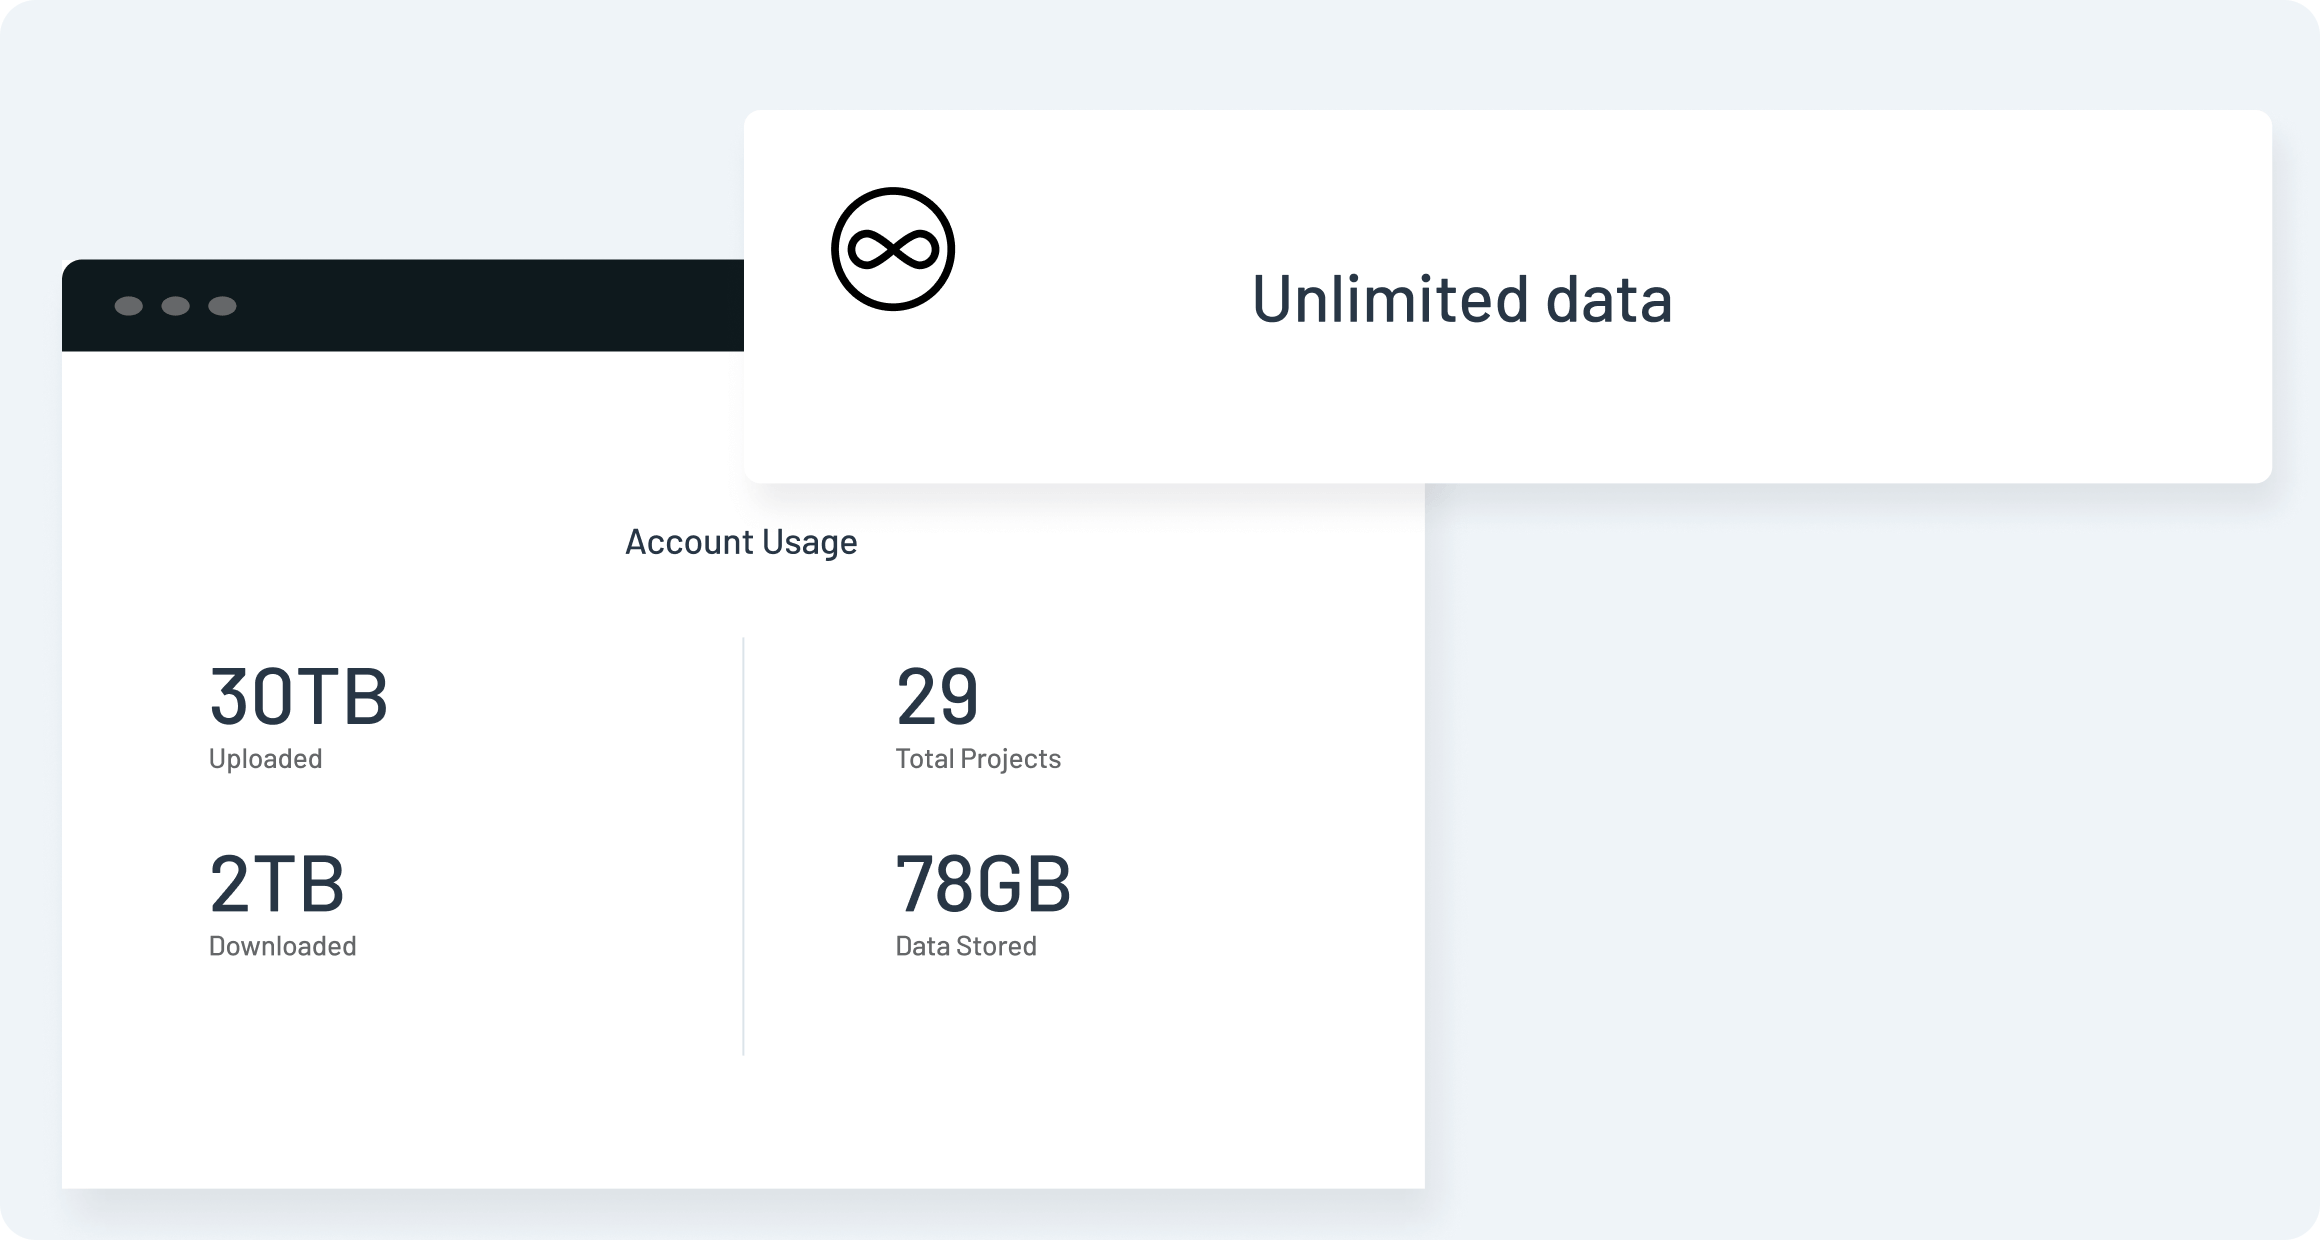Click the infinity symbol icon
The width and height of the screenshot is (2320, 1240).
pos(893,249)
